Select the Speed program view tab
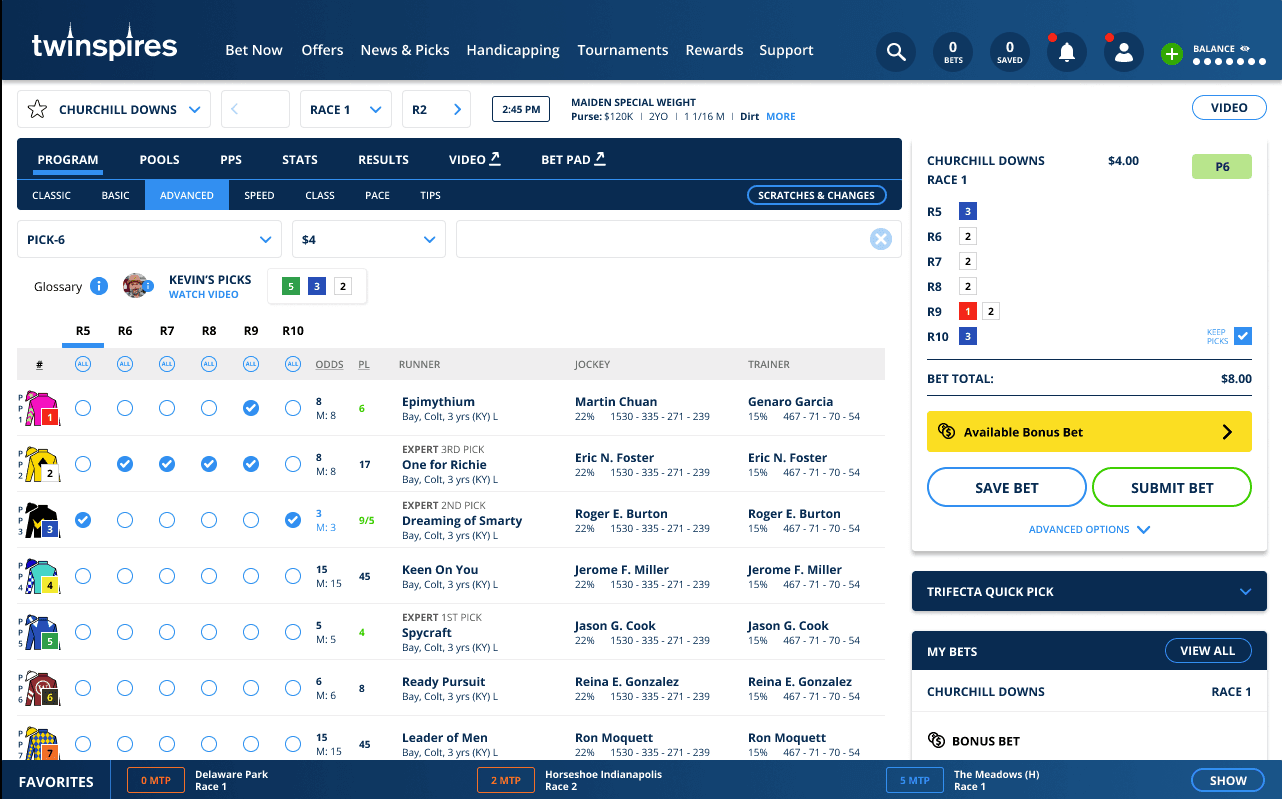Image resolution: width=1282 pixels, height=799 pixels. pos(259,195)
